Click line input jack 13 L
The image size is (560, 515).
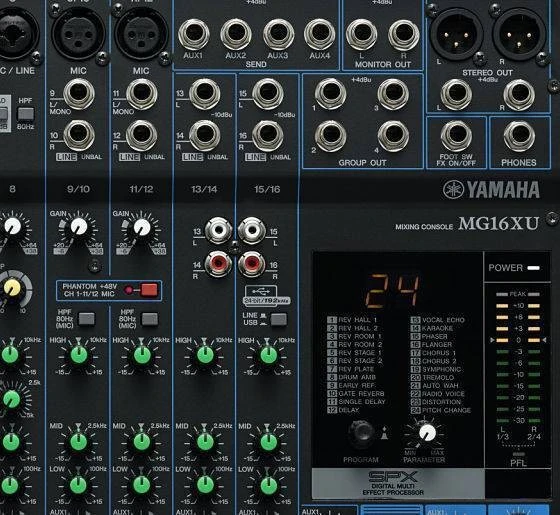click(x=205, y=94)
